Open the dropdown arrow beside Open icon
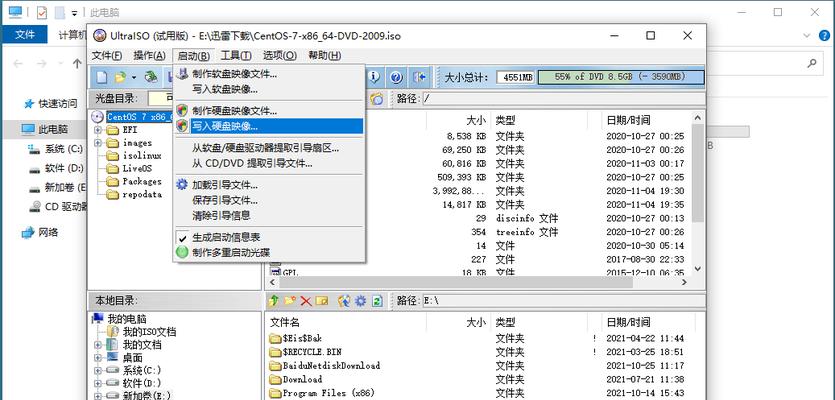The width and height of the screenshot is (835, 400). (x=134, y=78)
